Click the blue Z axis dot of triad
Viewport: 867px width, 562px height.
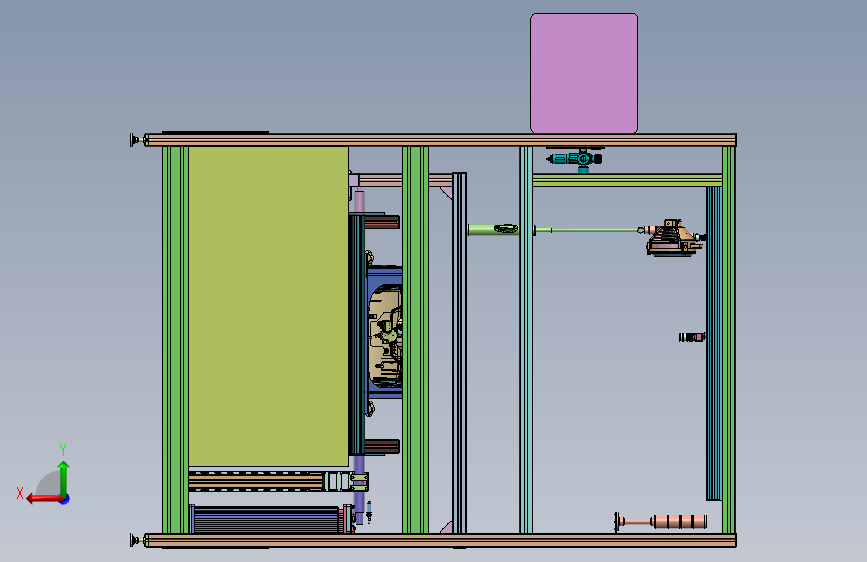pyautogui.click(x=65, y=499)
